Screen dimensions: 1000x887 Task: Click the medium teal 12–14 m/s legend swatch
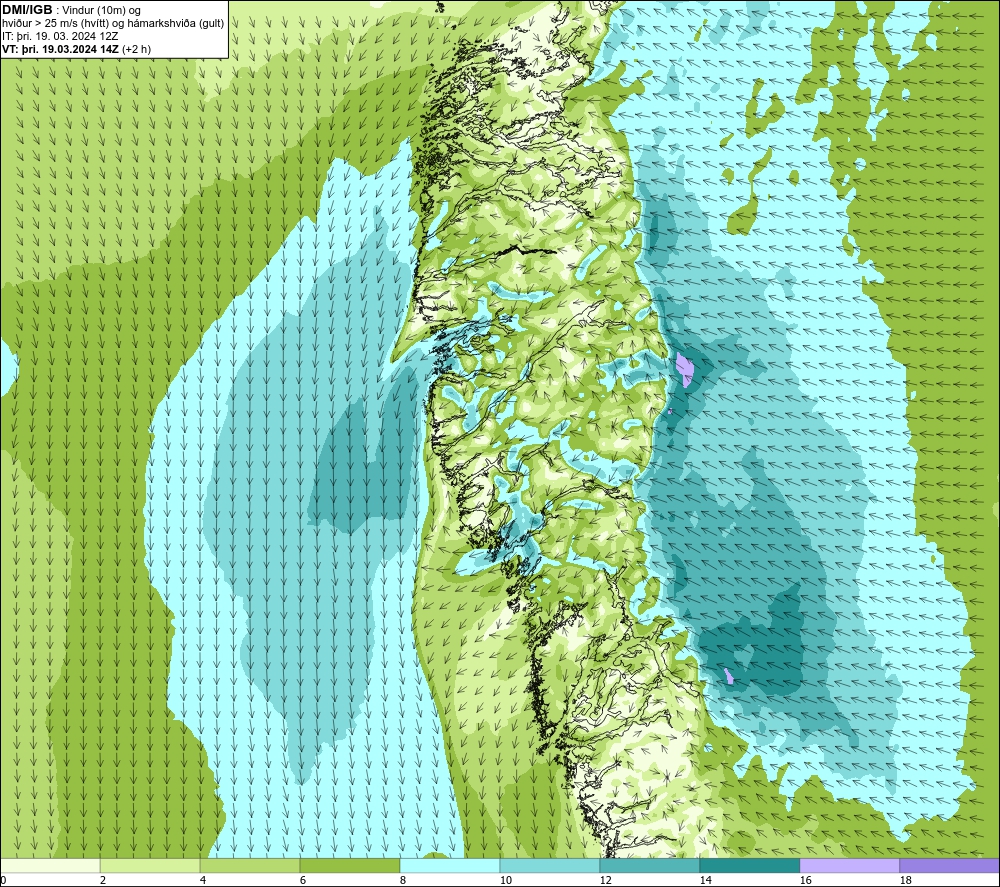[x=649, y=865]
